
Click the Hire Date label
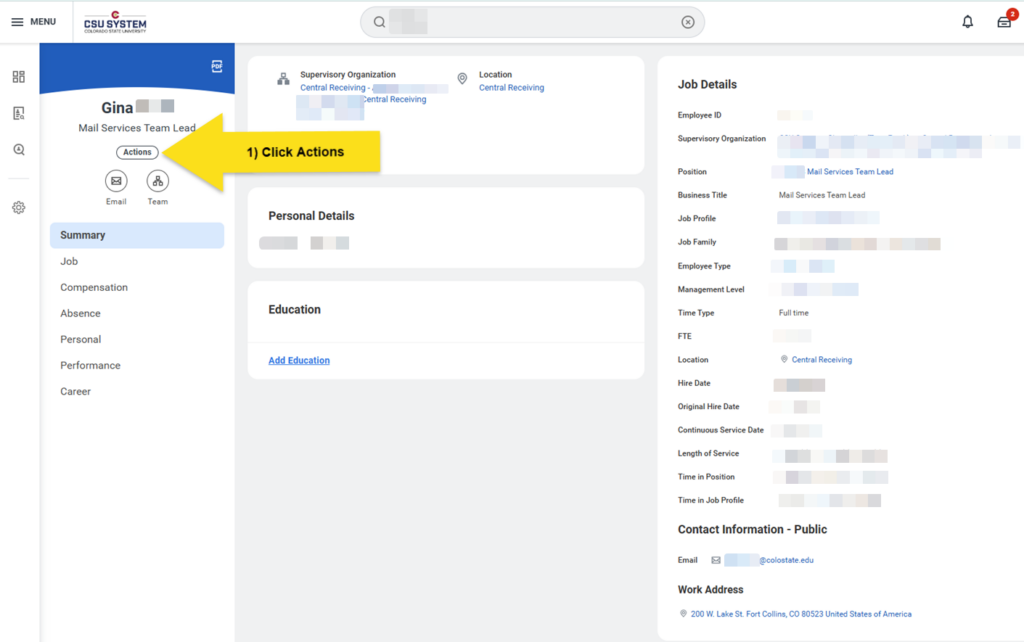tap(694, 383)
